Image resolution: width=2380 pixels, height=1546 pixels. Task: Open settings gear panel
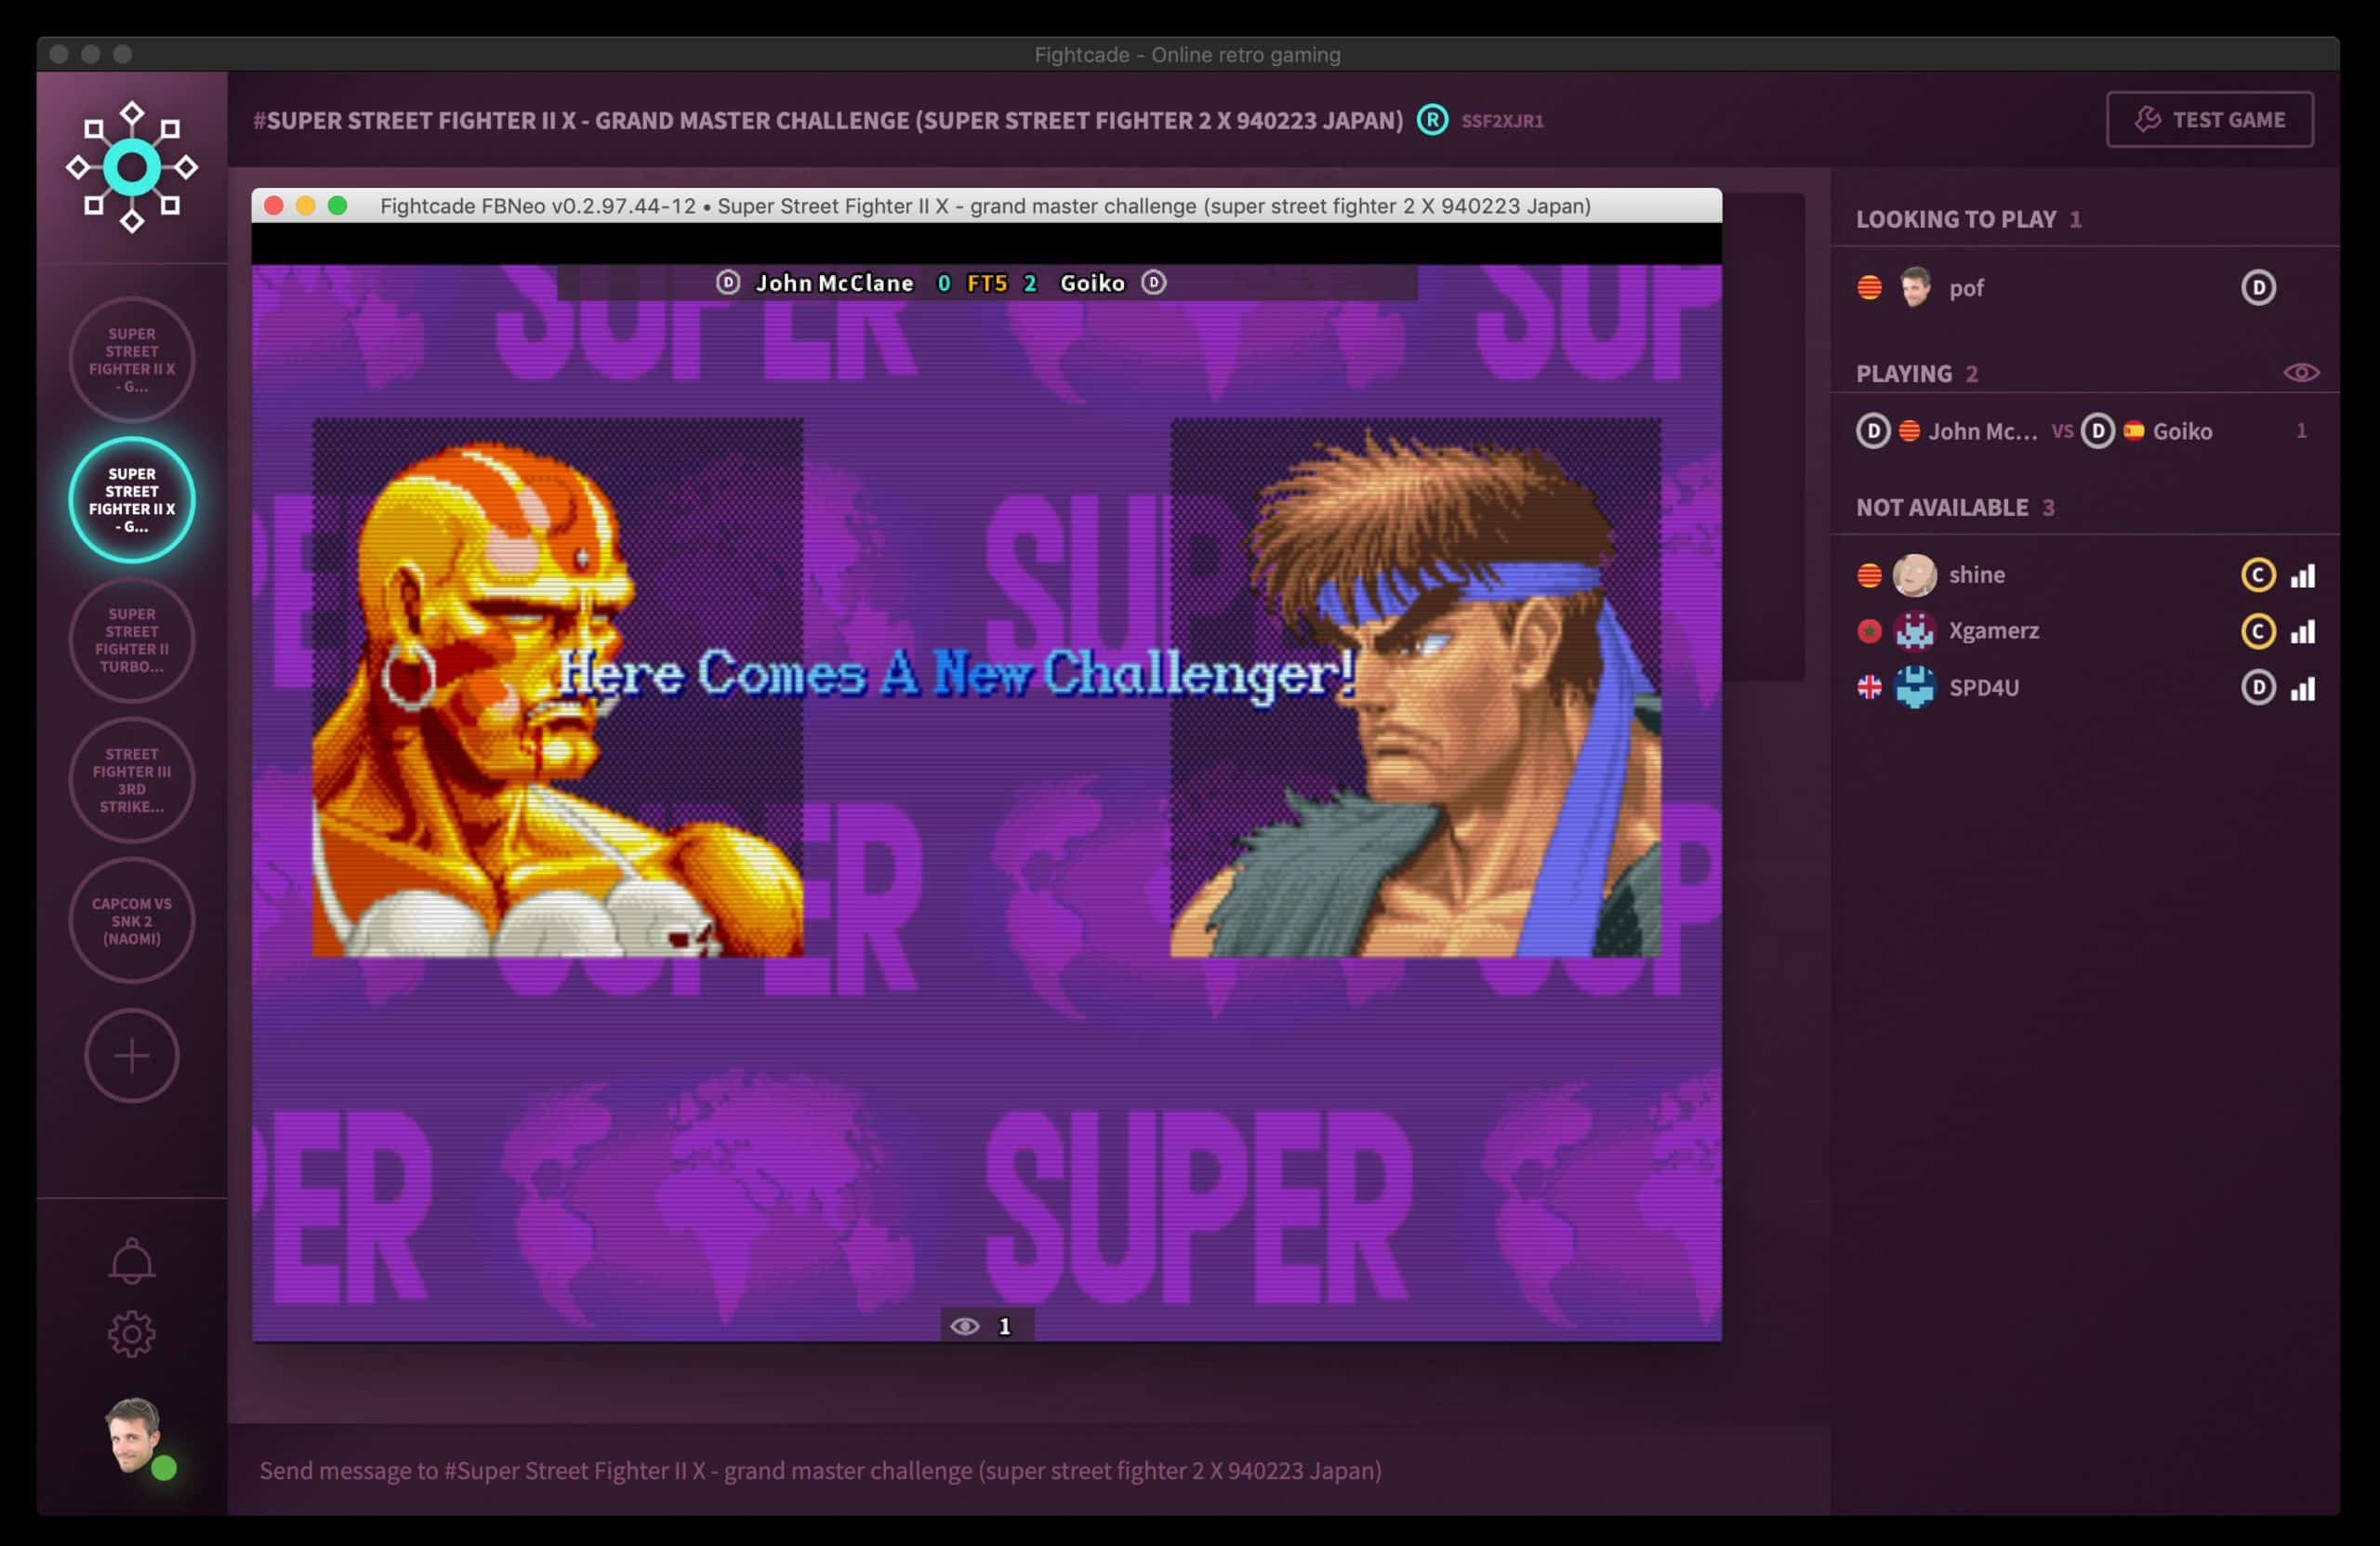pos(132,1334)
